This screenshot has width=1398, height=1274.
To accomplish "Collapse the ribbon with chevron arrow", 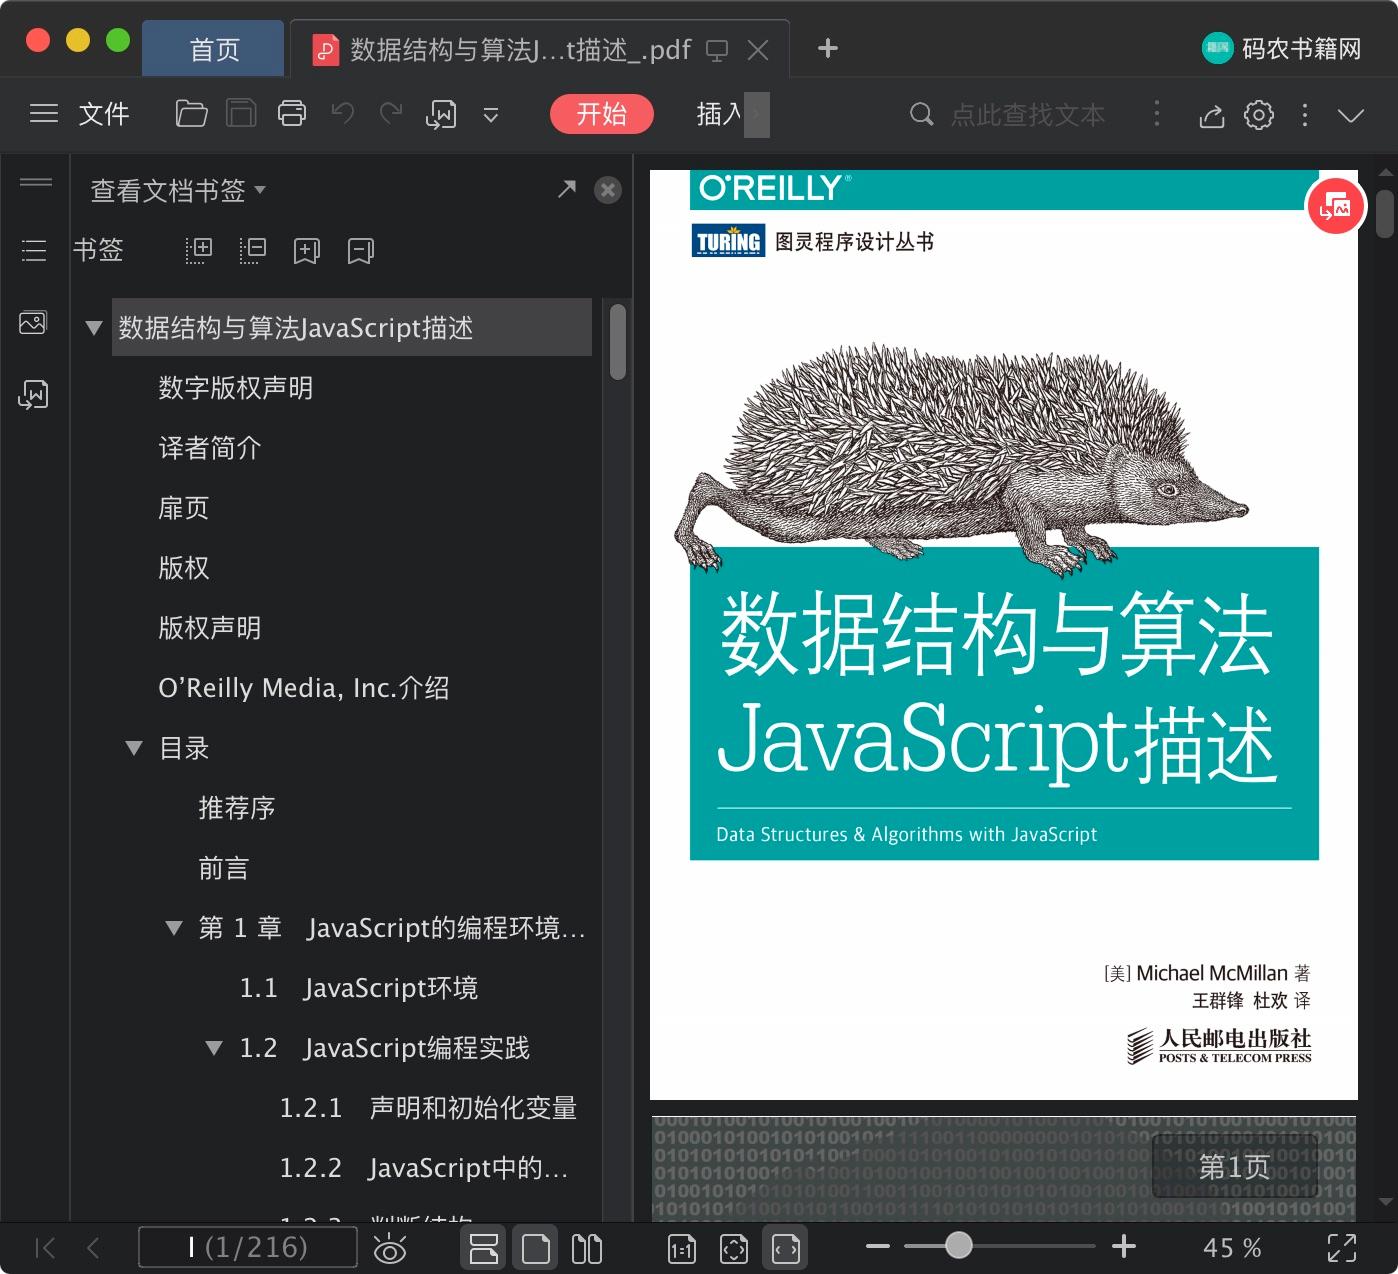I will 1351,115.
